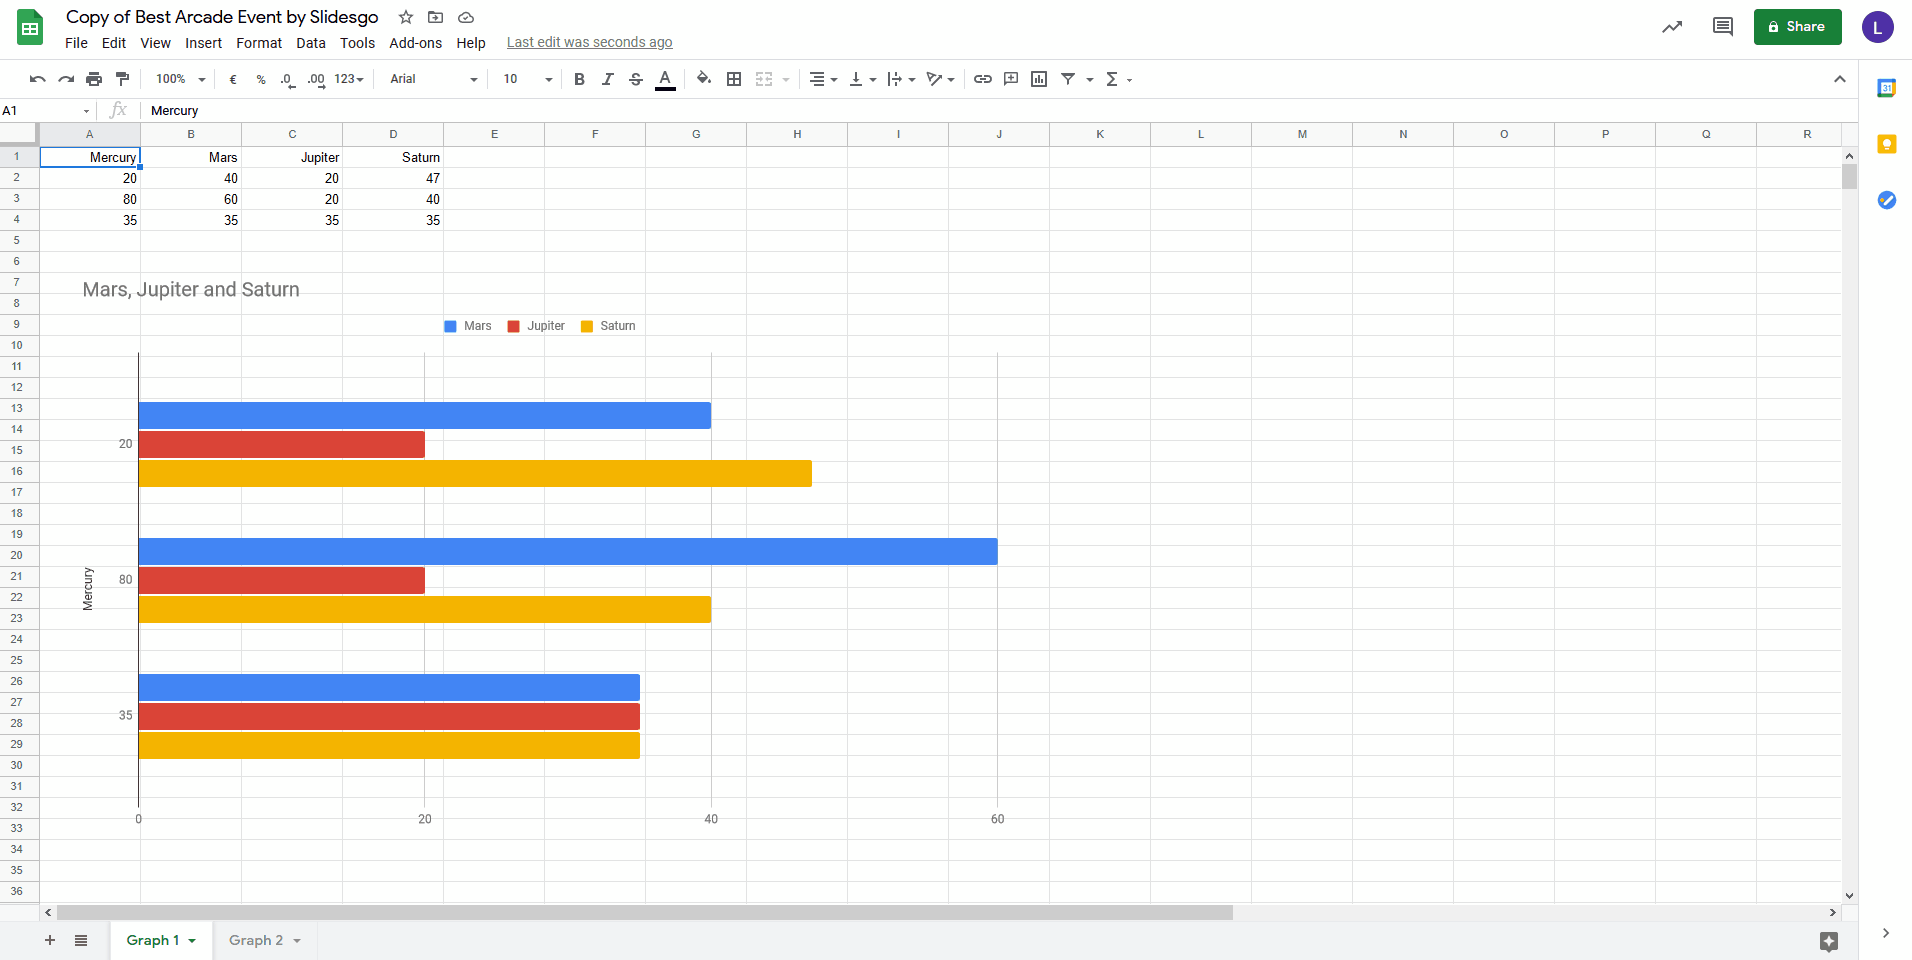Open the 'Last edit was seconds ago' link
This screenshot has width=1912, height=960.
click(589, 42)
